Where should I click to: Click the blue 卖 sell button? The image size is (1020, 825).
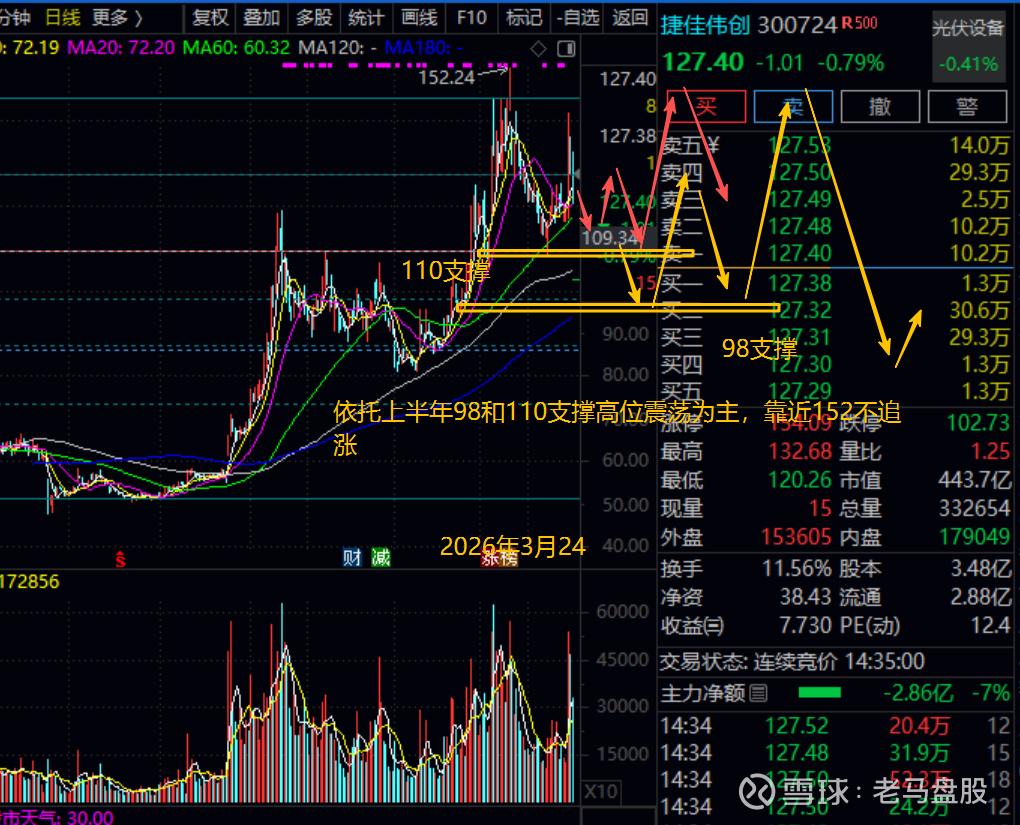click(793, 106)
